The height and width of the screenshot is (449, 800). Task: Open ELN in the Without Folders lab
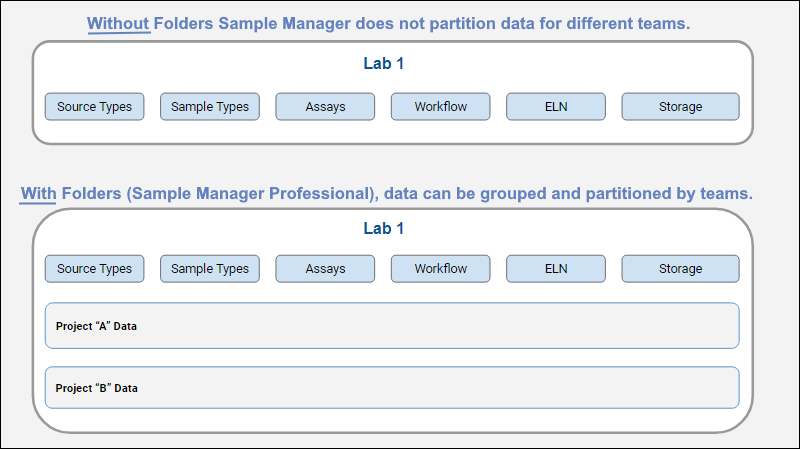(x=556, y=107)
